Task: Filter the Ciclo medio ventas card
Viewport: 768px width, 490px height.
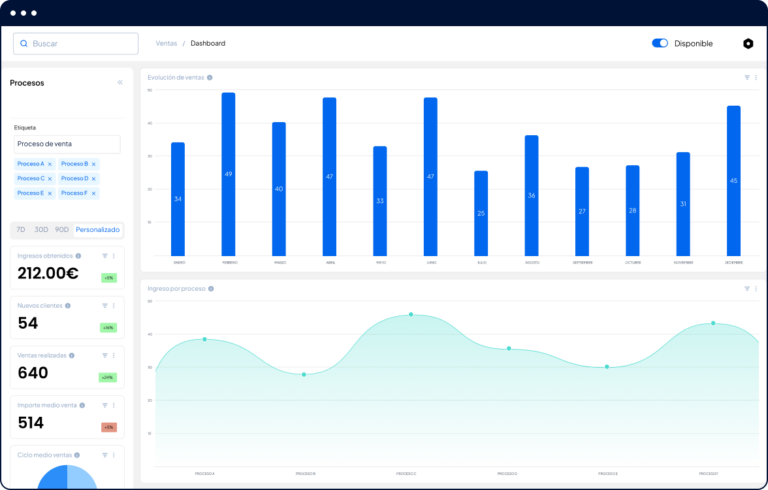Action: (105, 455)
